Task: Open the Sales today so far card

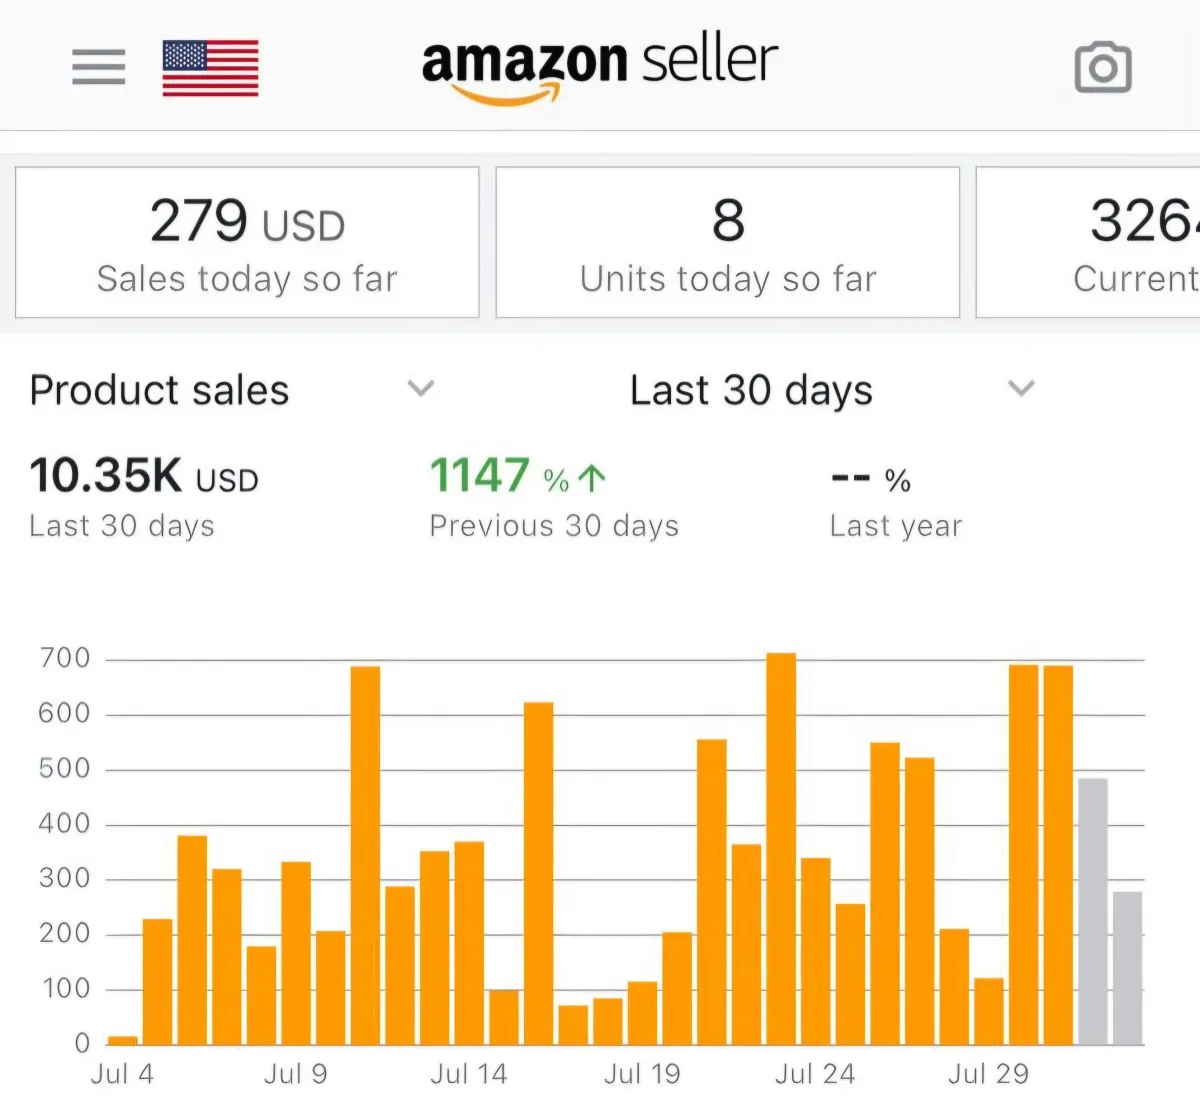Action: click(x=247, y=243)
